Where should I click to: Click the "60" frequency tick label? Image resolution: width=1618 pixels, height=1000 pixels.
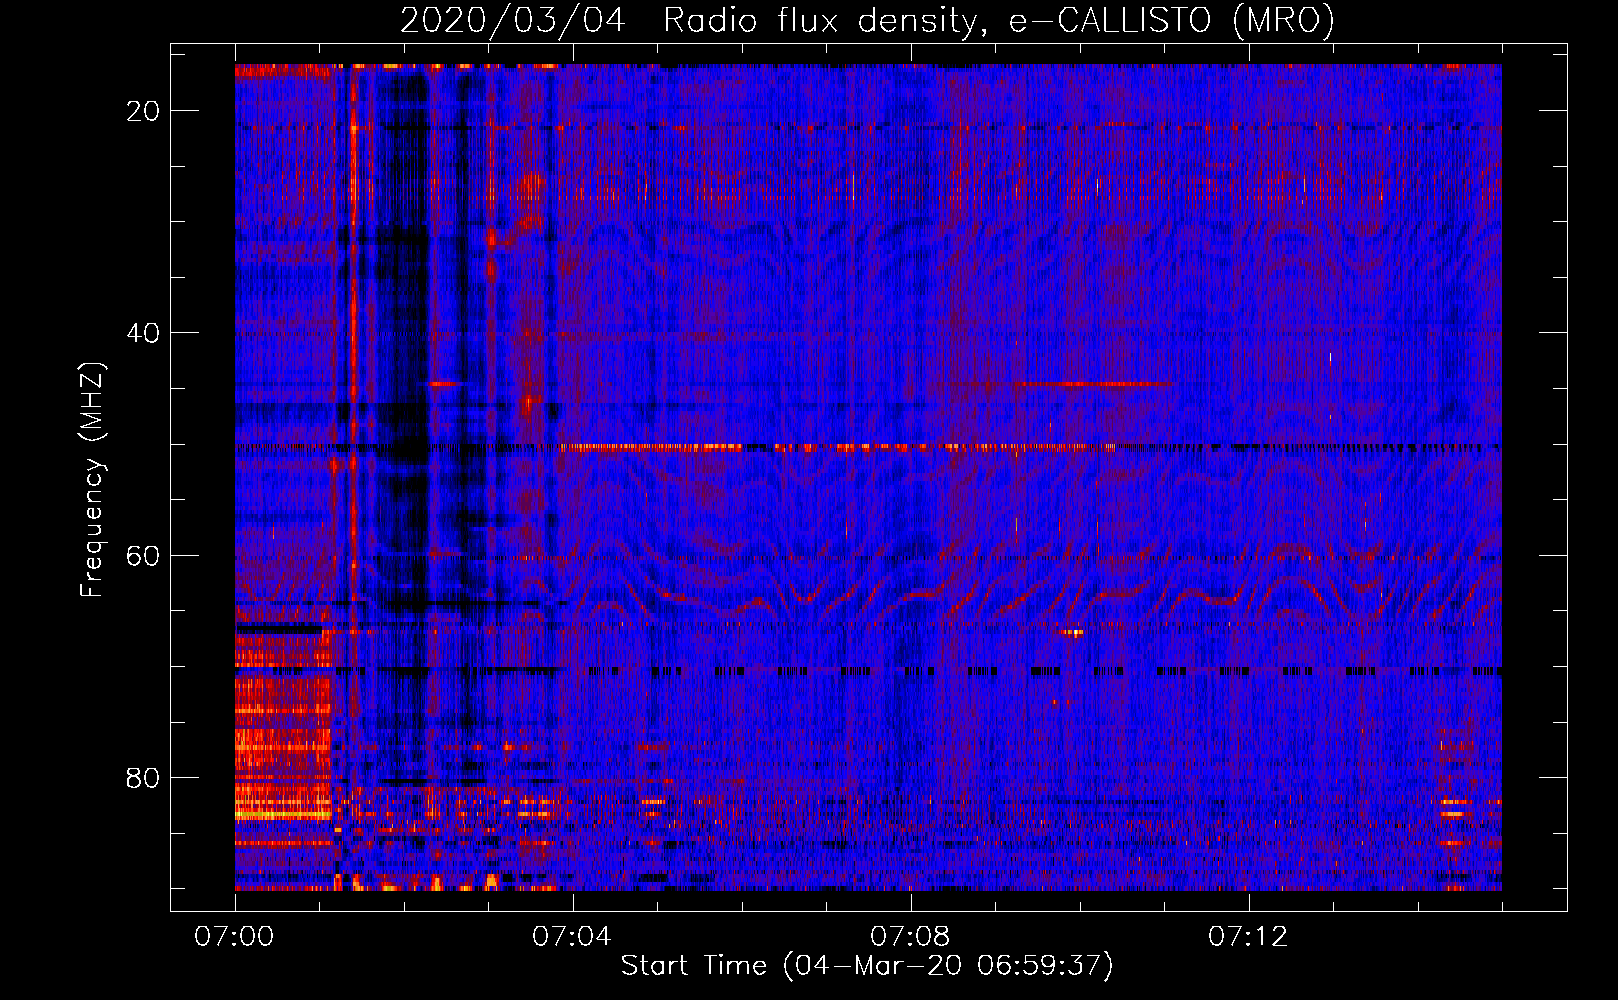coord(144,556)
